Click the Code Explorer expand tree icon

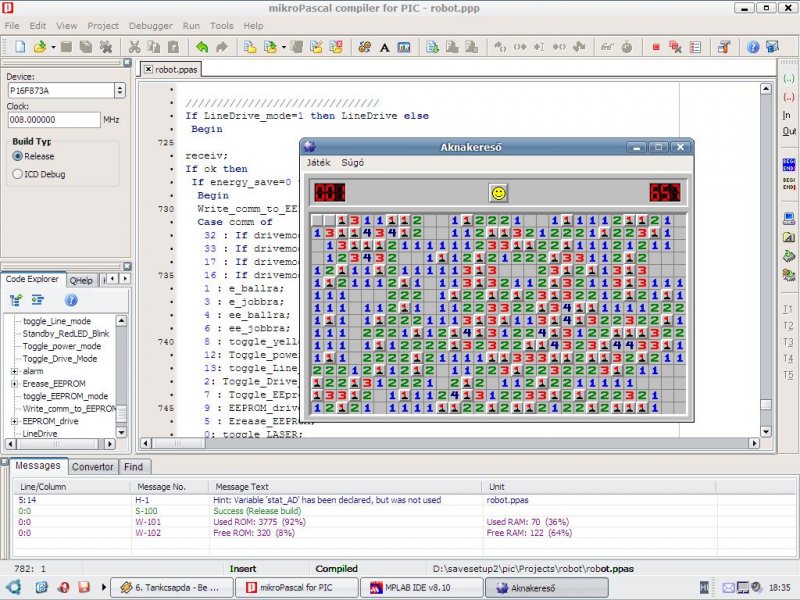click(x=16, y=300)
